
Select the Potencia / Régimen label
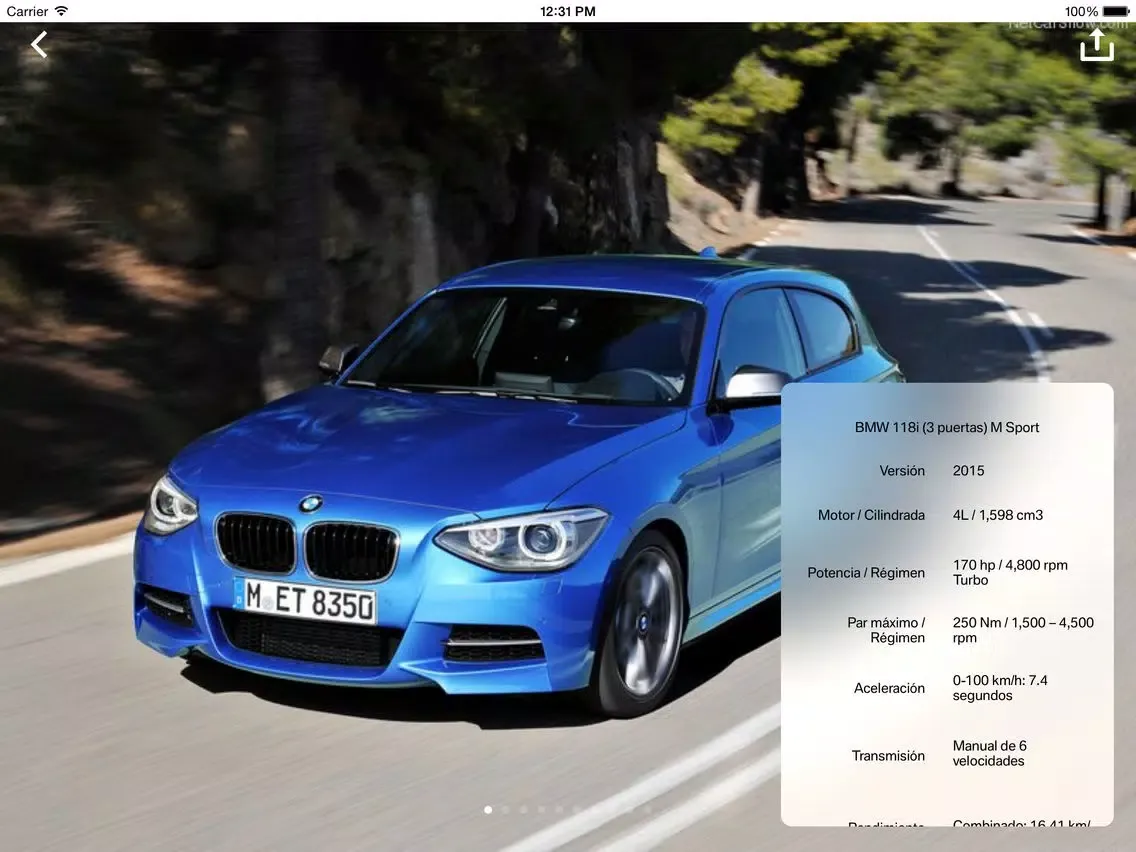[x=866, y=573]
